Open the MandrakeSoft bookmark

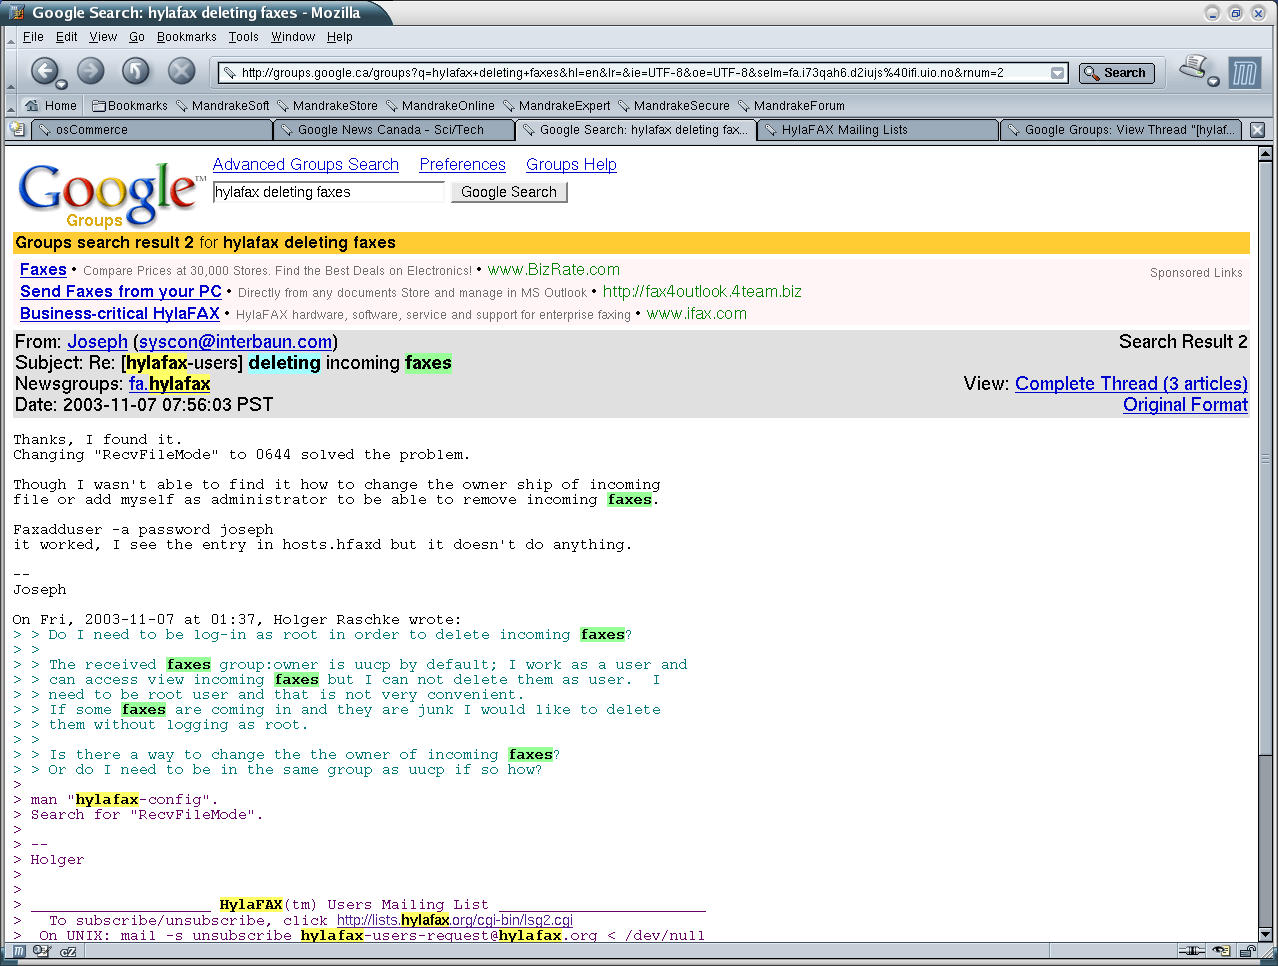(223, 106)
